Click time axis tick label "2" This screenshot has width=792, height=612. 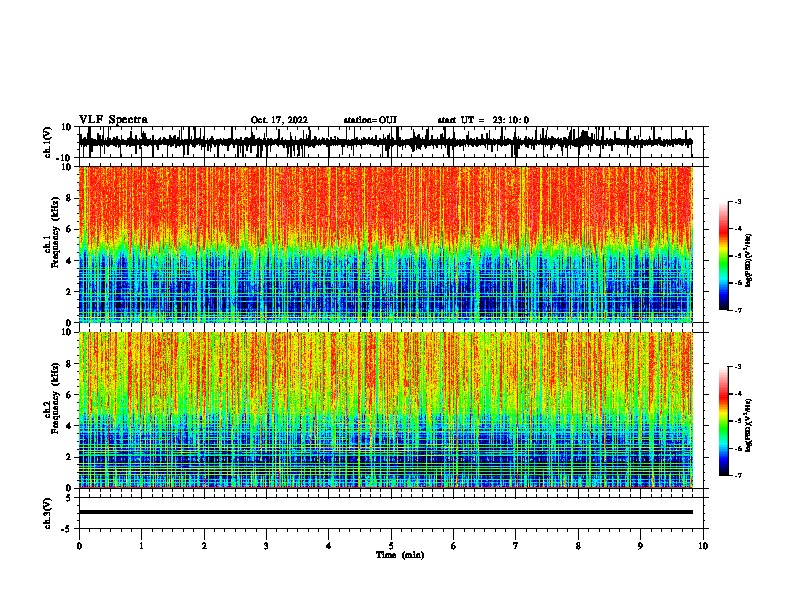[x=204, y=546]
